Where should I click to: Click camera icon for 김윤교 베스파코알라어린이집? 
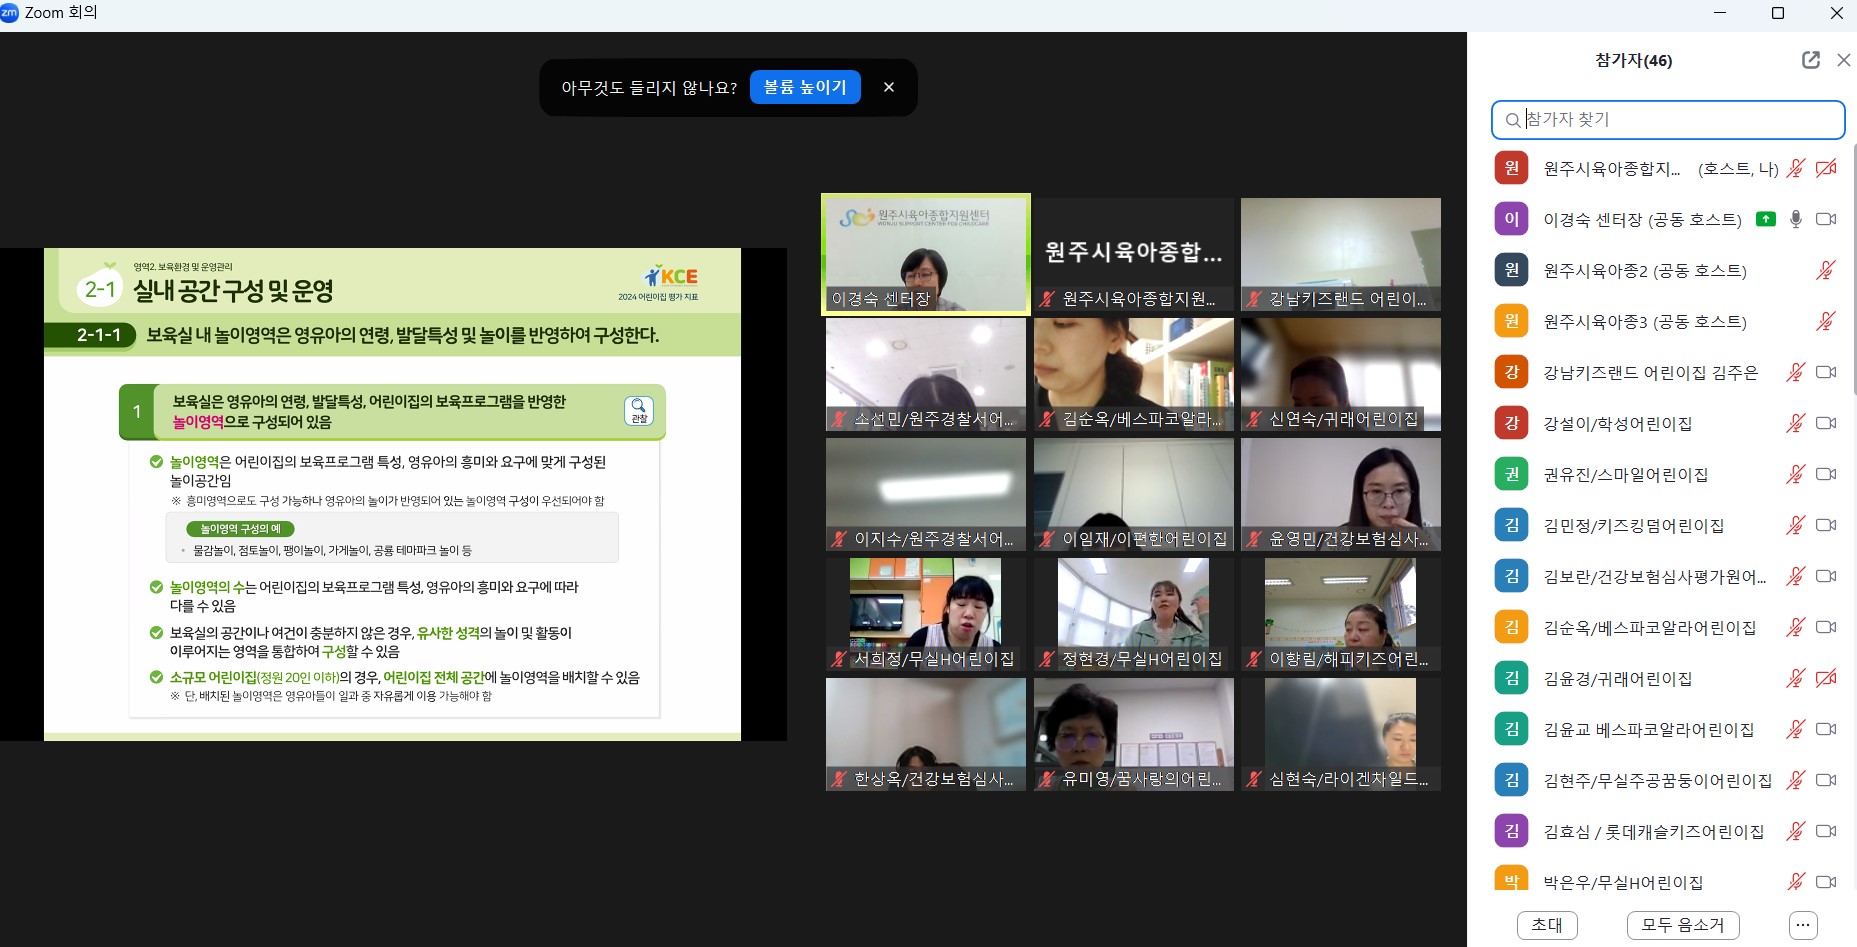(1826, 729)
